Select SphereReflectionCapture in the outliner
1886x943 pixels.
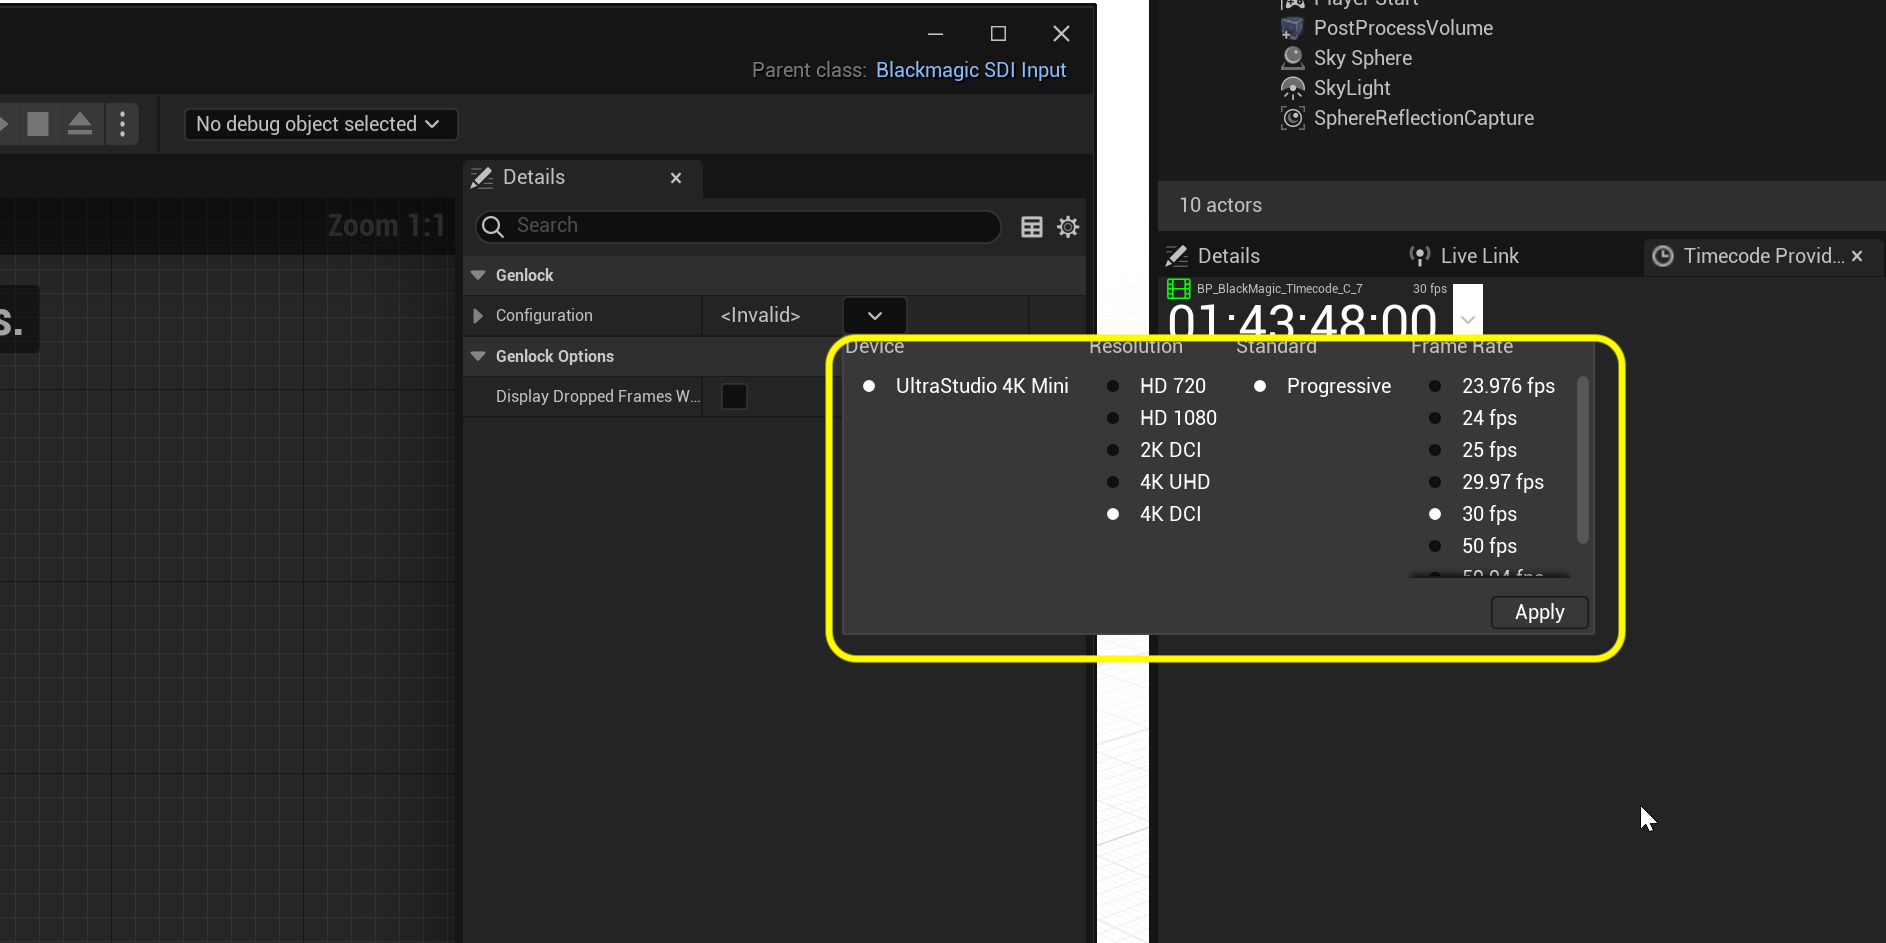click(x=1423, y=118)
